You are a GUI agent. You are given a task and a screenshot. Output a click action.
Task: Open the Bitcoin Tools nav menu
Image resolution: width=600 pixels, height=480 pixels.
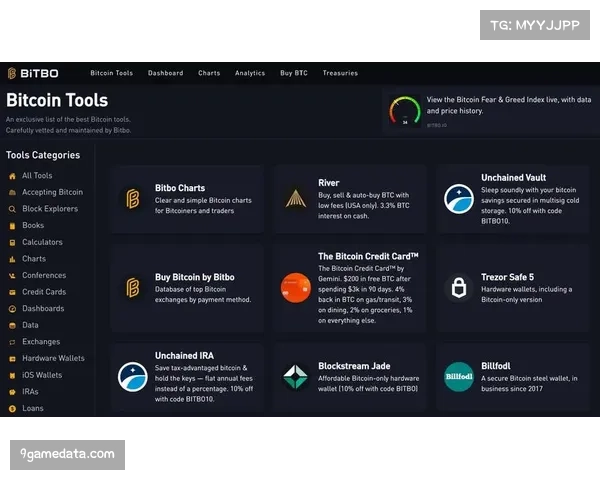pyautogui.click(x=111, y=73)
